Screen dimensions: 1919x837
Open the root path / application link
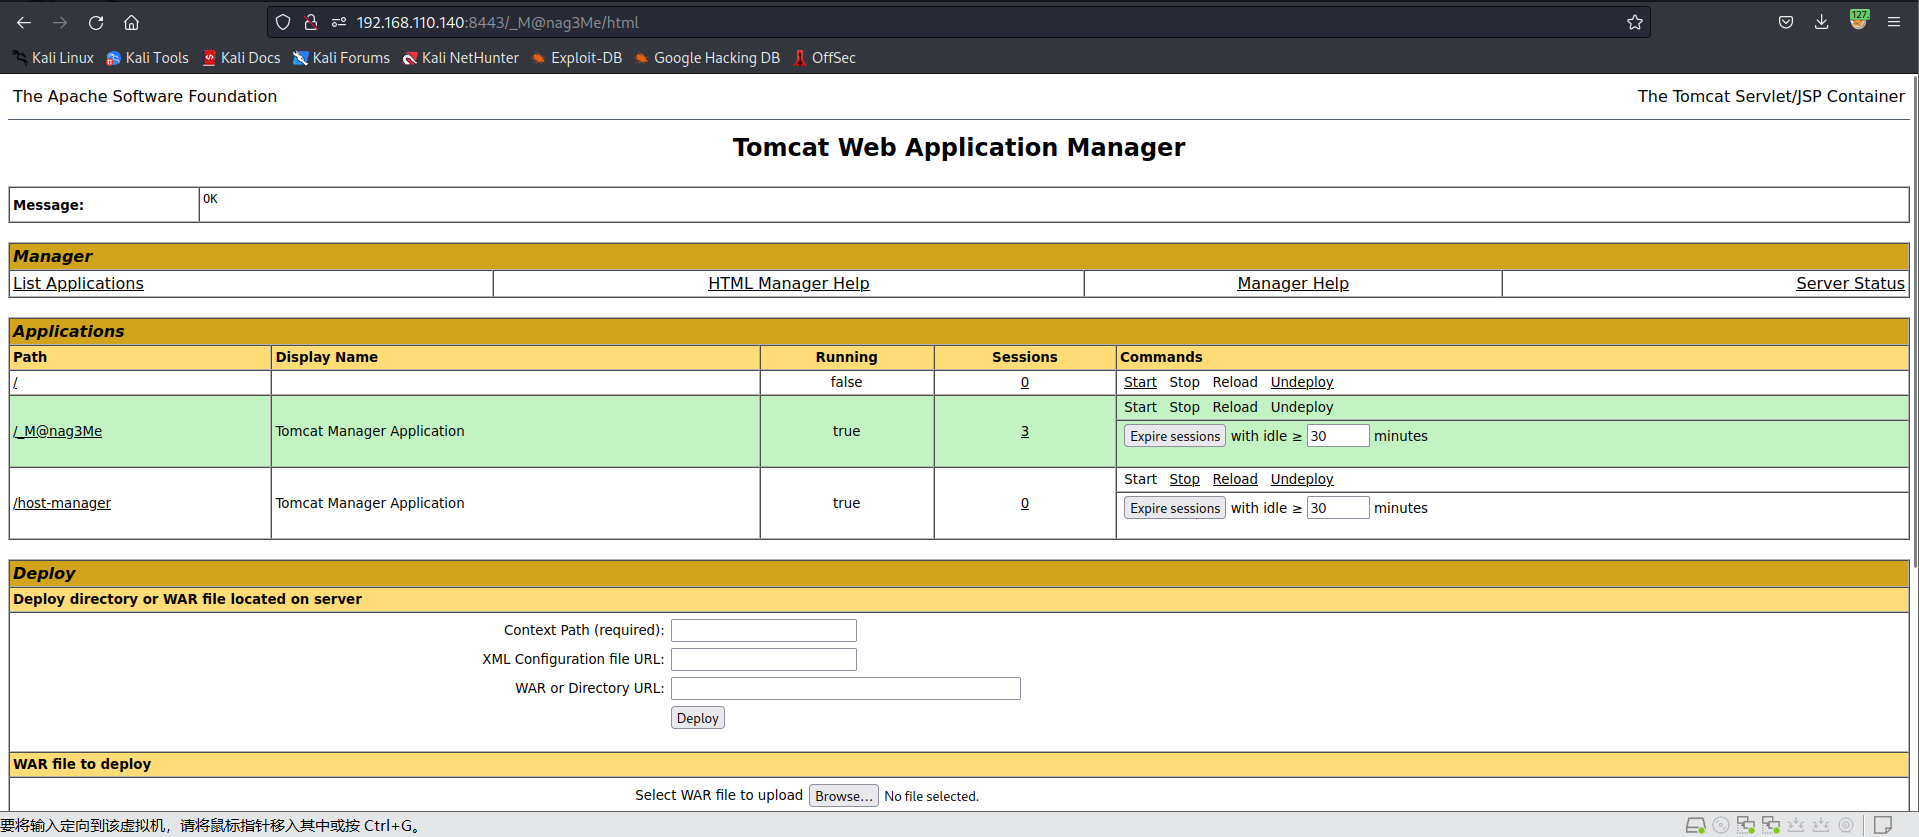click(15, 382)
